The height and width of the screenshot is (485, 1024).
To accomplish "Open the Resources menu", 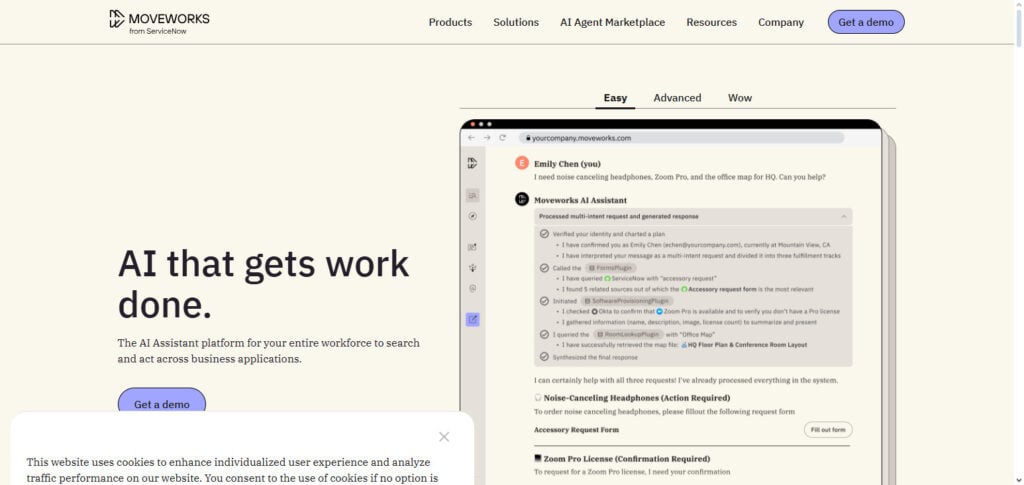I will 711,22.
